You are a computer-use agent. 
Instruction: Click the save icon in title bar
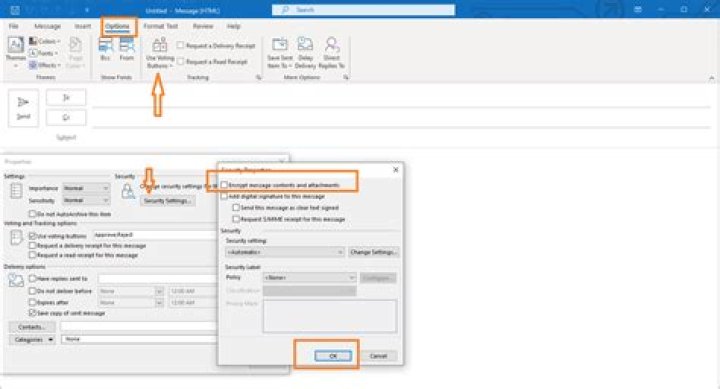coord(15,10)
